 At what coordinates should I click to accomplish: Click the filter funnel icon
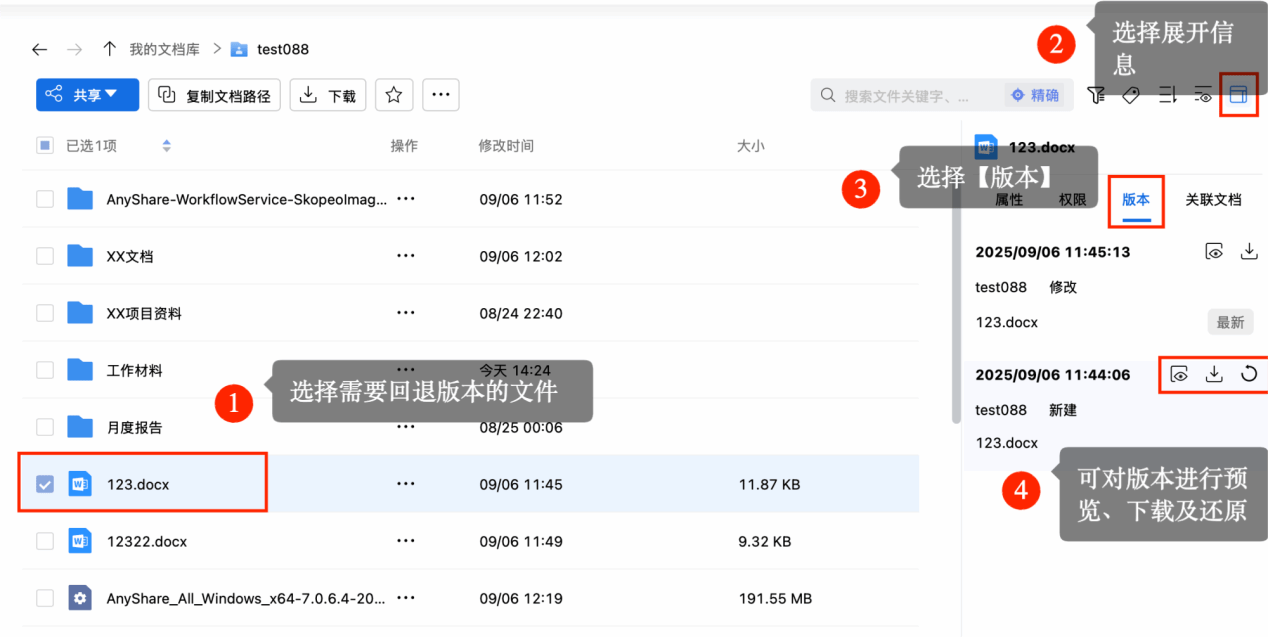tap(1096, 95)
